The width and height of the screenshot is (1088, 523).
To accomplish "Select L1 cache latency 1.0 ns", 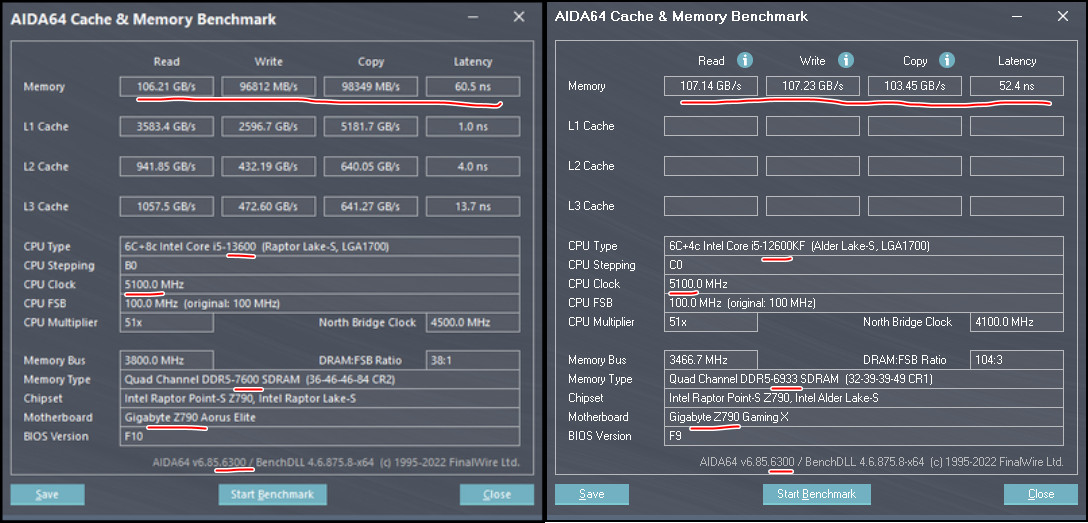I will click(473, 127).
